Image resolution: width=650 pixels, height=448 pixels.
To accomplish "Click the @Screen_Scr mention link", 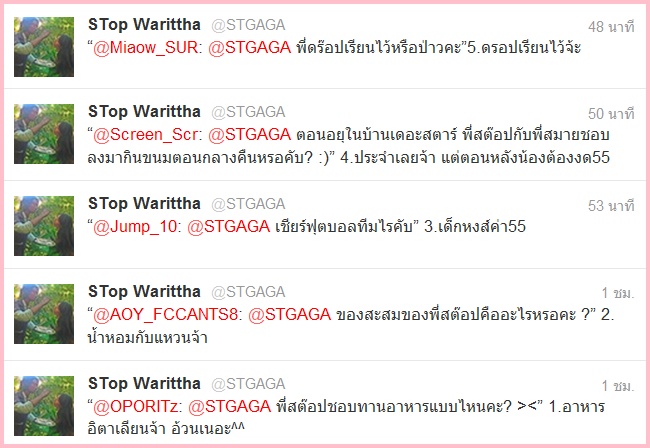I will pyautogui.click(x=145, y=135).
